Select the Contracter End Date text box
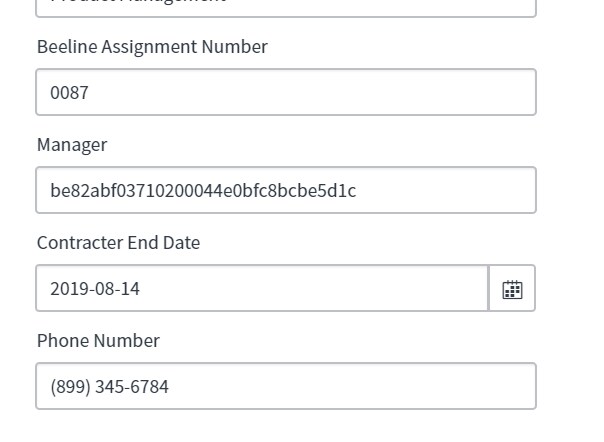Image resolution: width=604 pixels, height=442 pixels. (261, 289)
